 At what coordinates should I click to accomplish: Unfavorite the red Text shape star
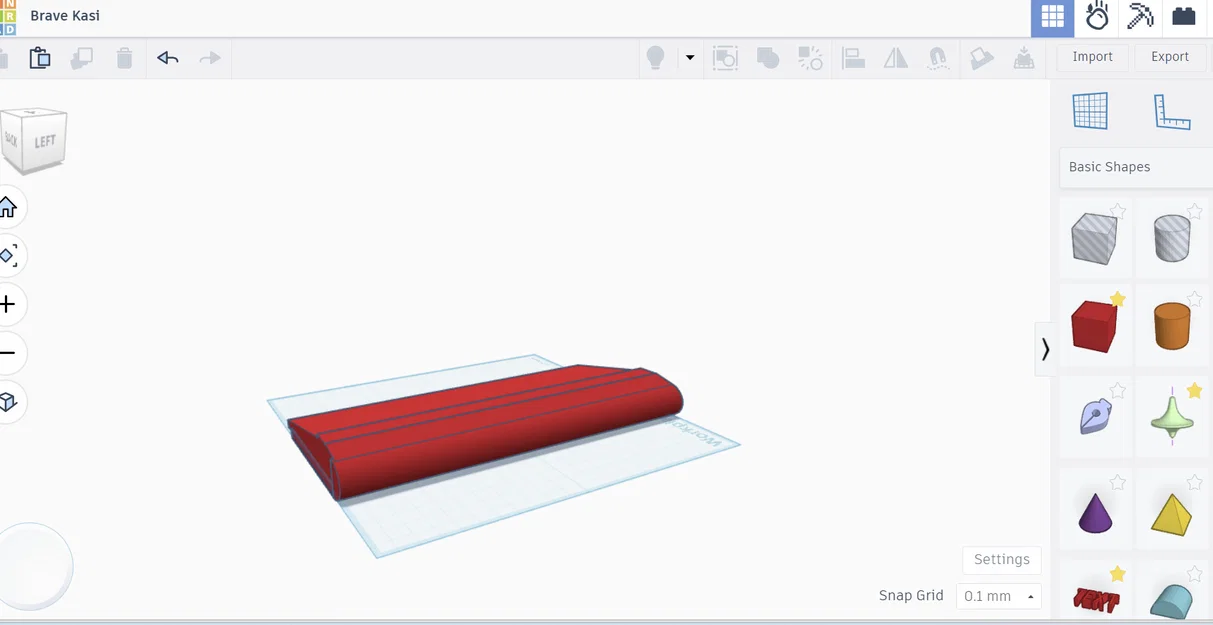[x=1118, y=574]
